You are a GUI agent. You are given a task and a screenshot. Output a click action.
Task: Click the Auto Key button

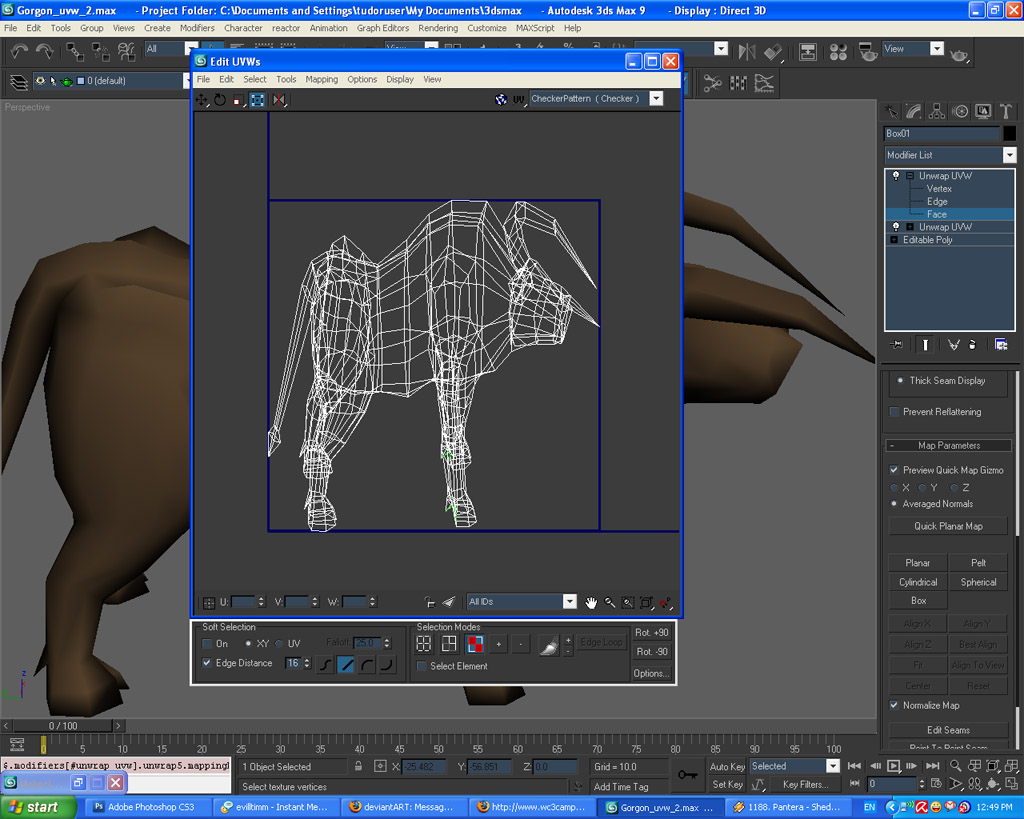click(x=727, y=767)
